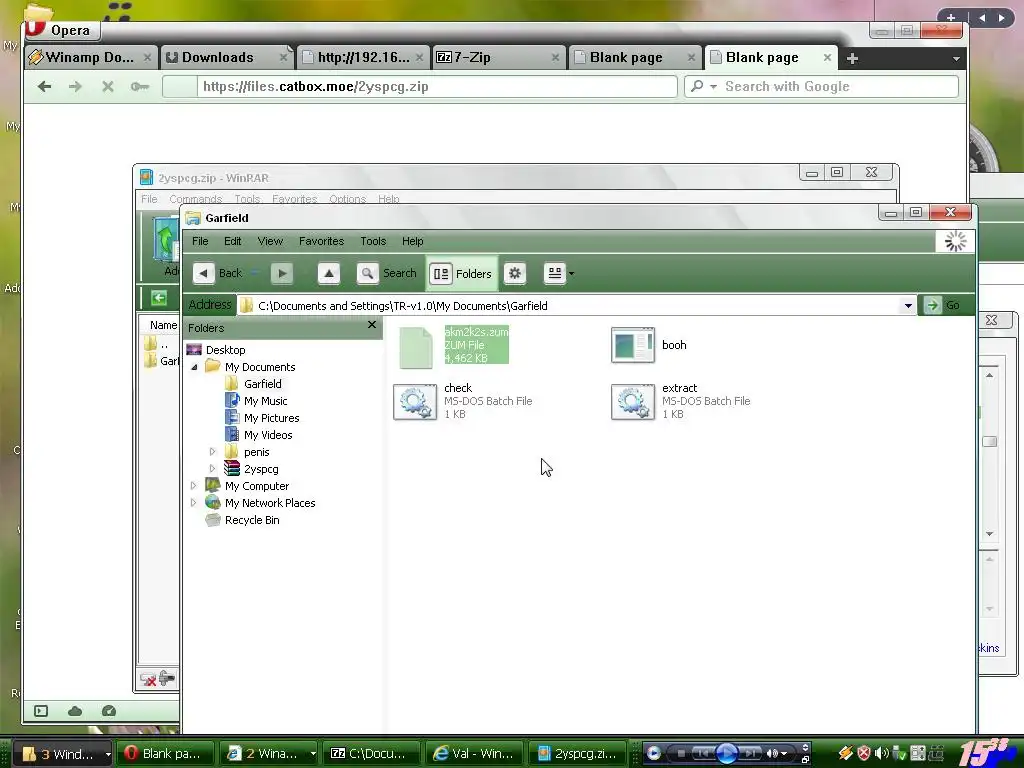Click the Blank pa... Opera taskbar button
This screenshot has height=768, width=1024.
coord(165,754)
